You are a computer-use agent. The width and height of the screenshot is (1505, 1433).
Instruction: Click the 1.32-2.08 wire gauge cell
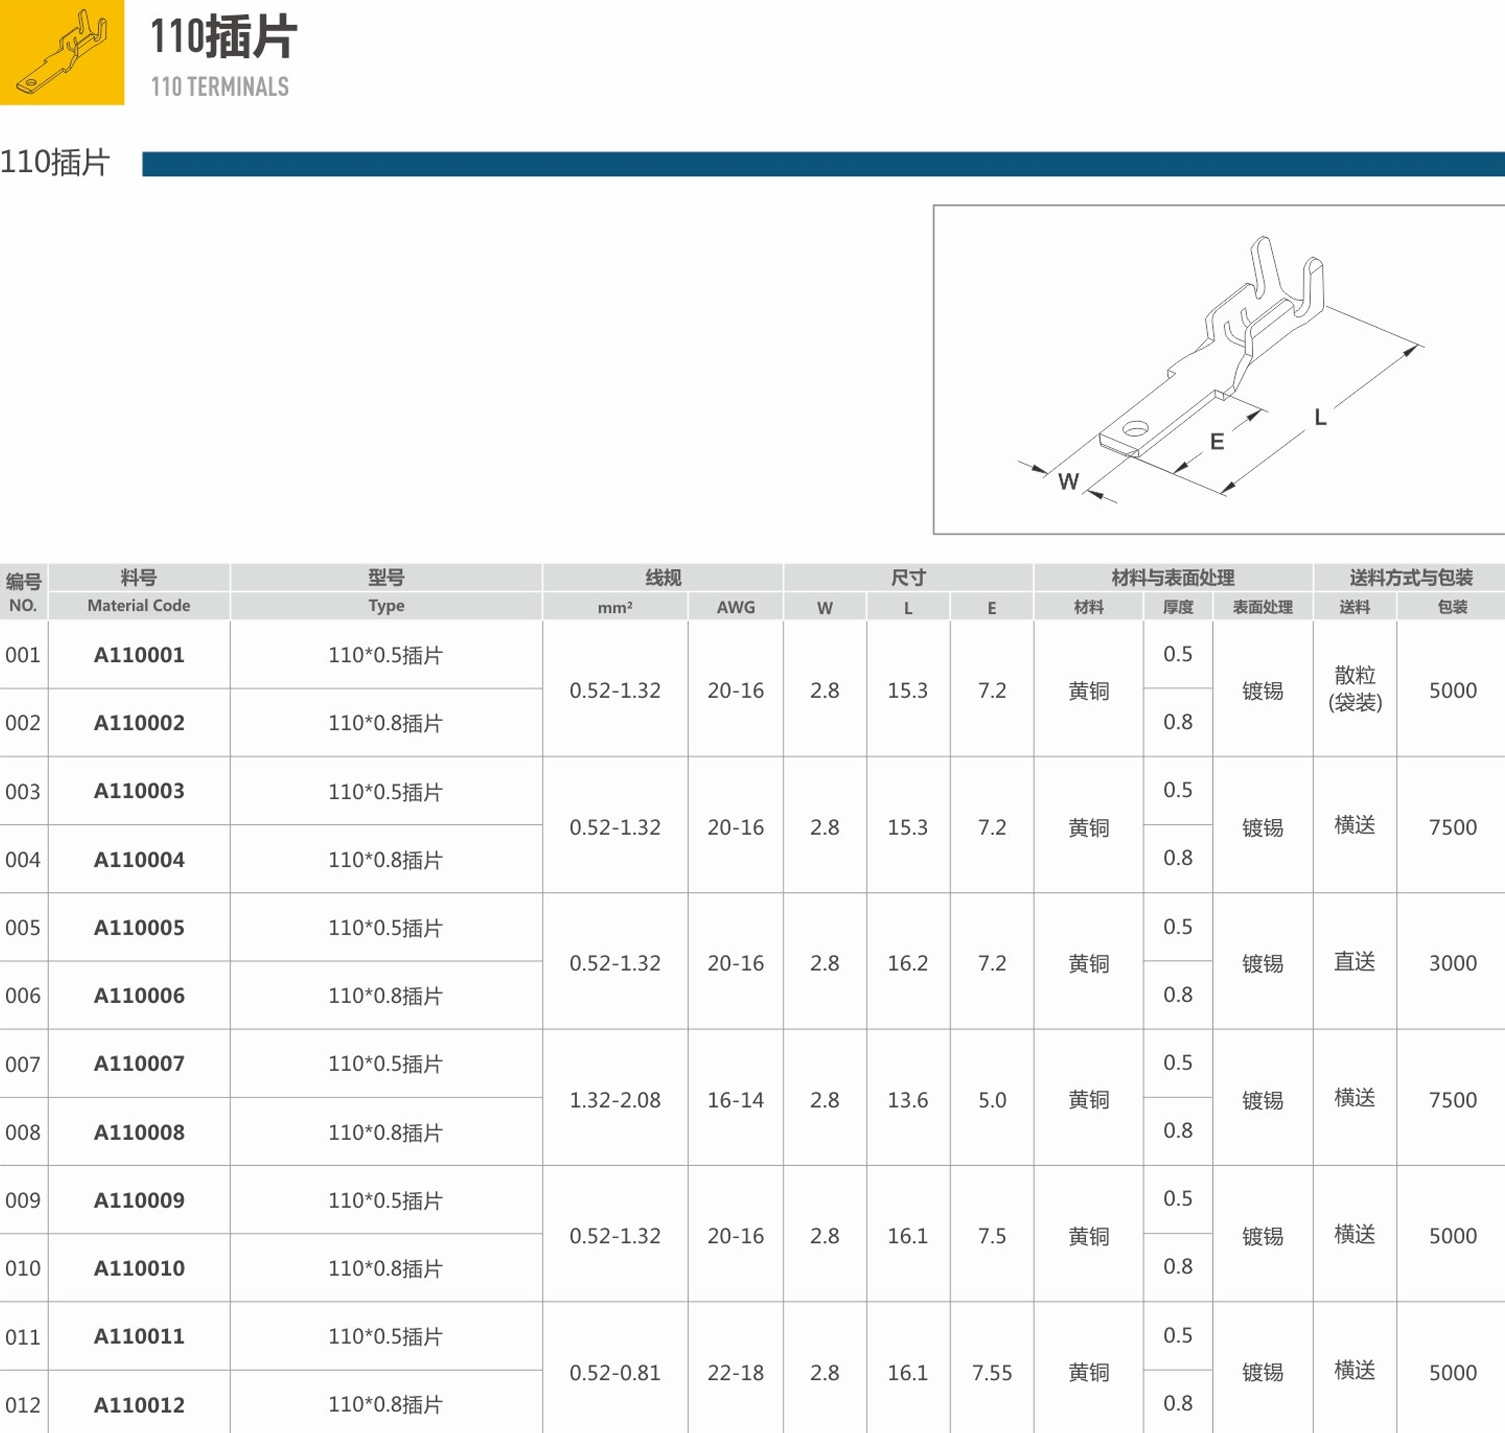coord(615,1100)
